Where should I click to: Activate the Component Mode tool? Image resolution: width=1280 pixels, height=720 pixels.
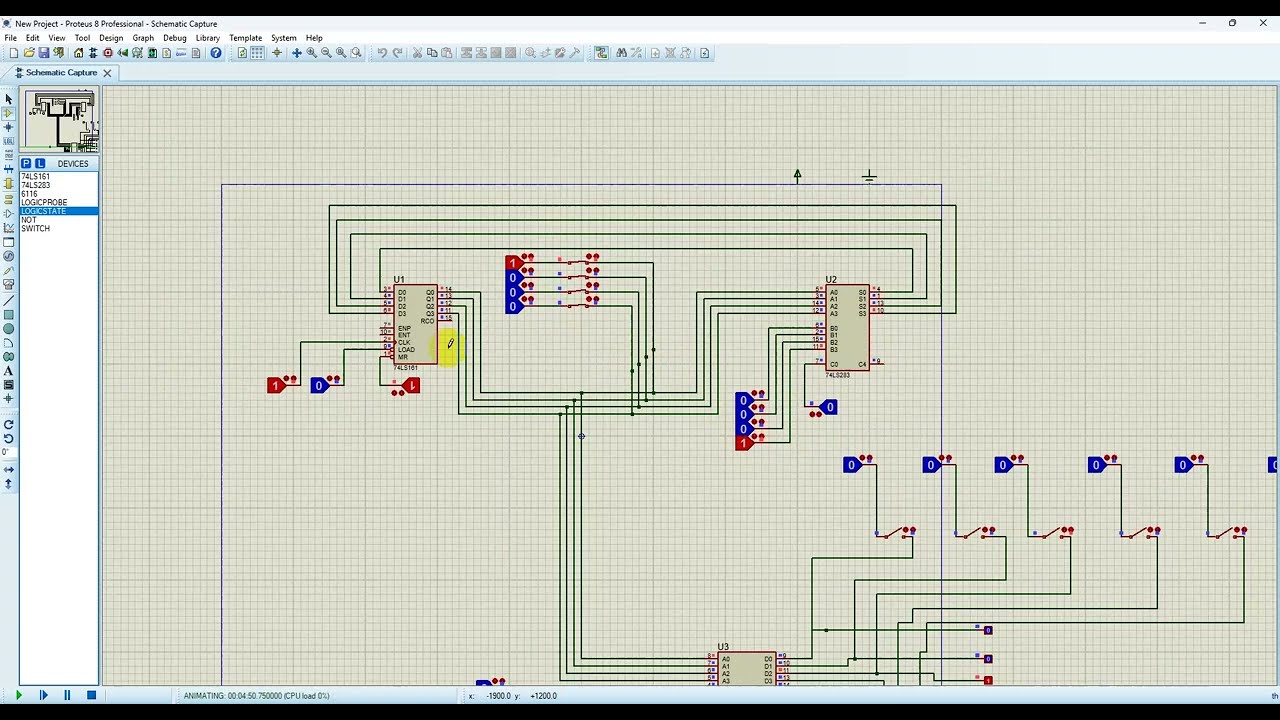(9, 113)
